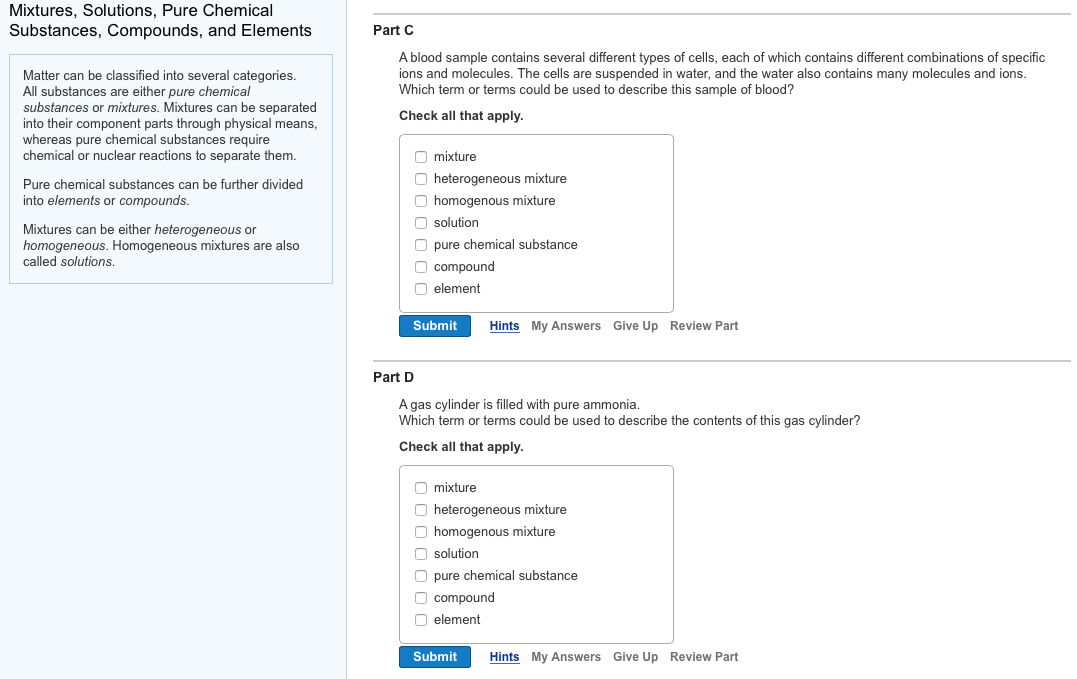View My Answers for Part D
1077x679 pixels.
point(566,656)
